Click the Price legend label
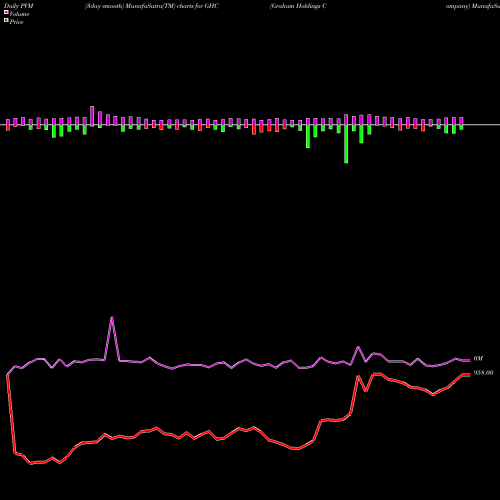The image size is (500, 500). pos(16,22)
